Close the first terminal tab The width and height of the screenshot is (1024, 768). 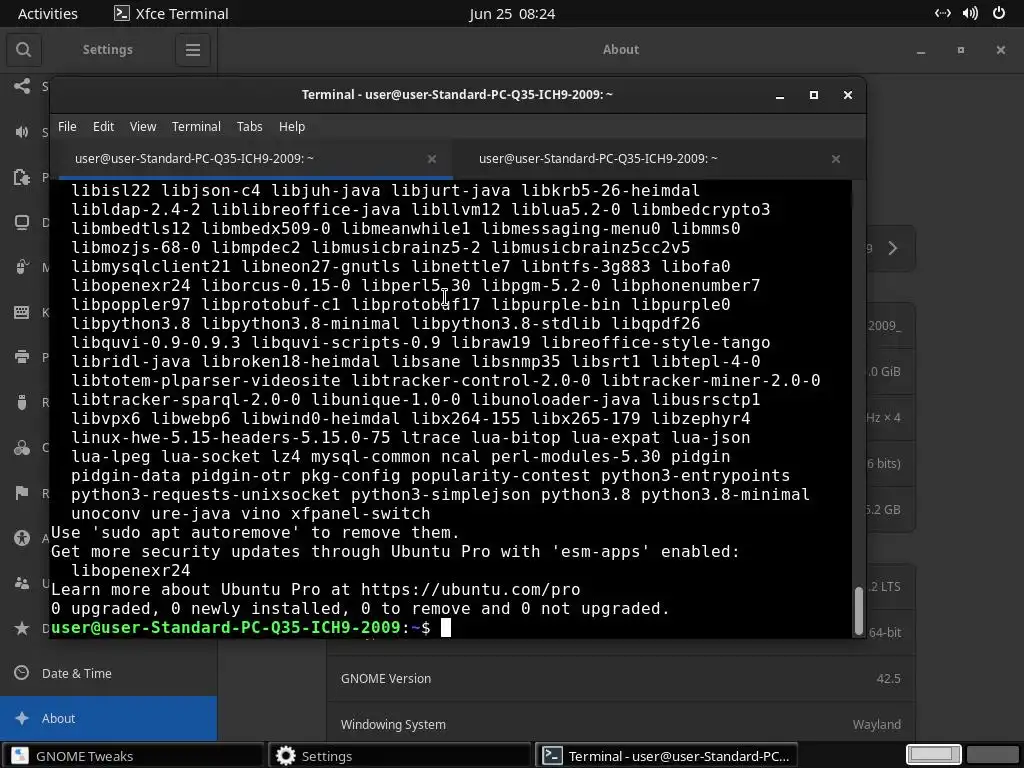tap(432, 159)
